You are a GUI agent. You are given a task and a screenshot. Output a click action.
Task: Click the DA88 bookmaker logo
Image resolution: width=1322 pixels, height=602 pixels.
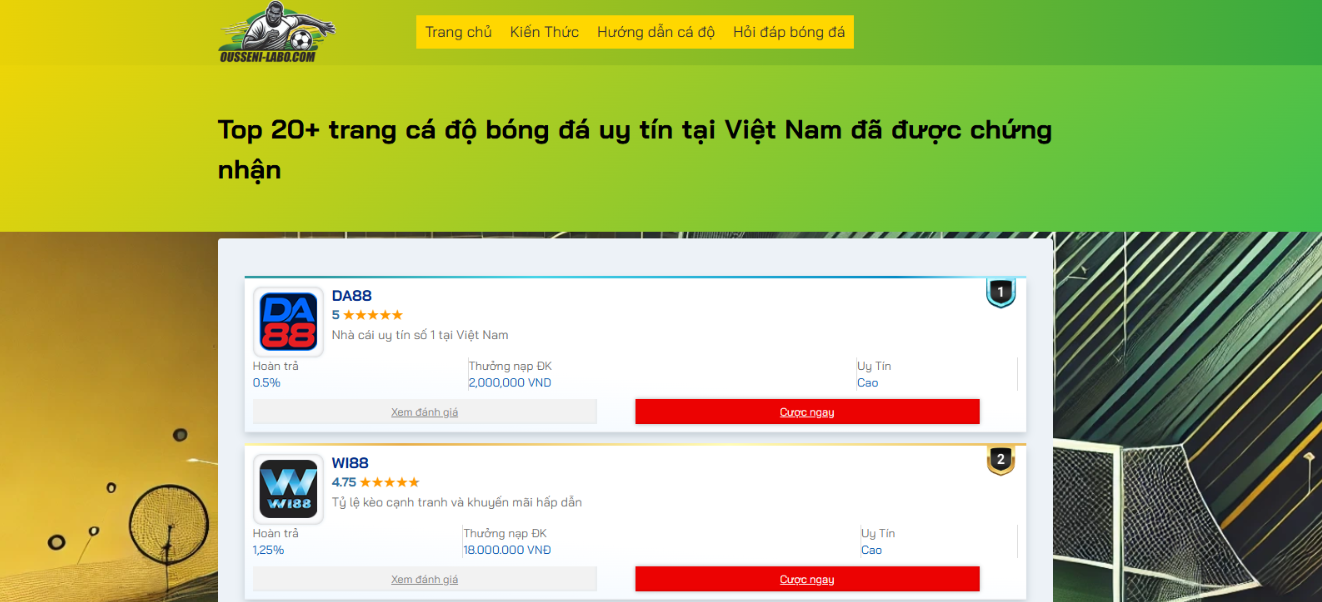(288, 322)
